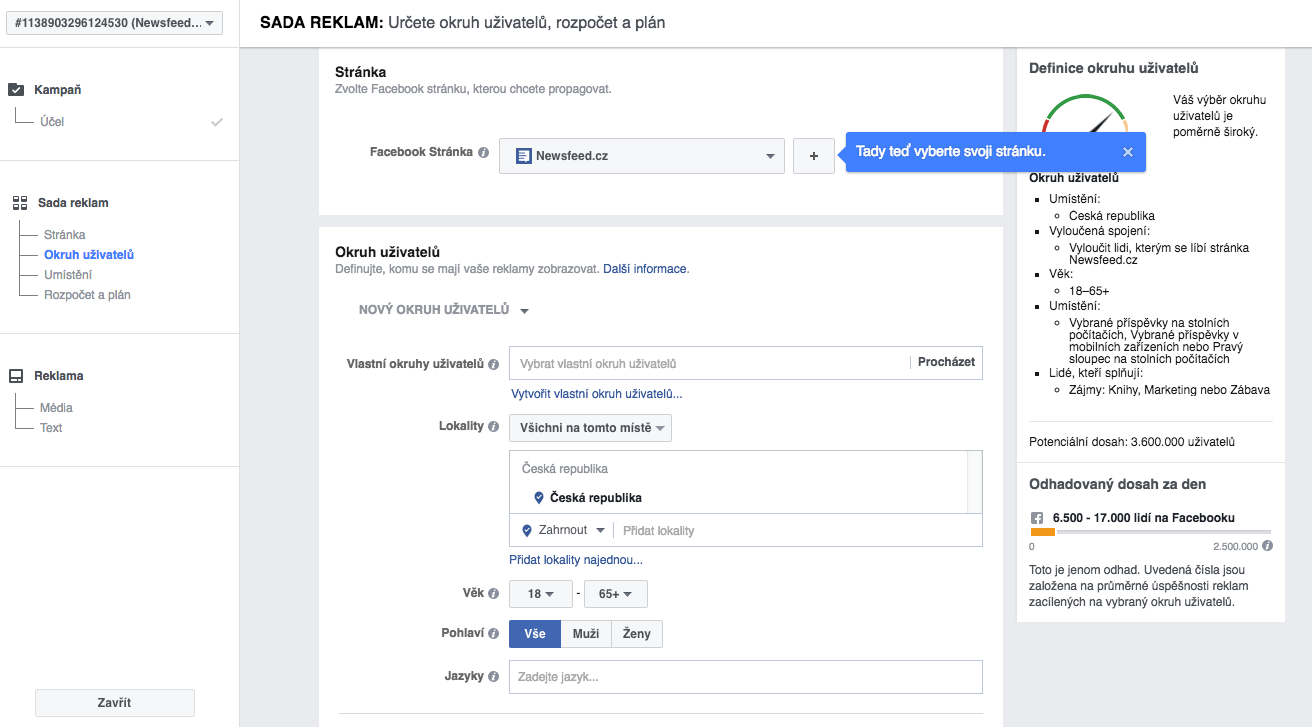Click info icon next to Vlastní okruhy uživatelů
The width and height of the screenshot is (1312, 727).
[493, 364]
